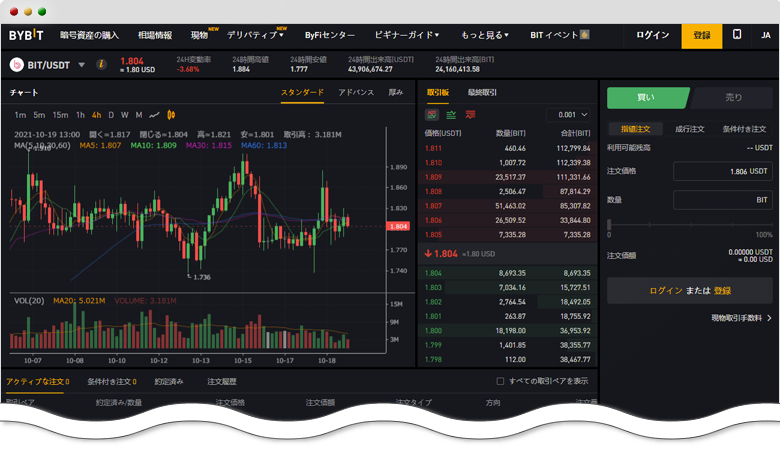780x470 pixels.
Task: Expand the ビギナーガイド menu
Action: tap(406, 35)
